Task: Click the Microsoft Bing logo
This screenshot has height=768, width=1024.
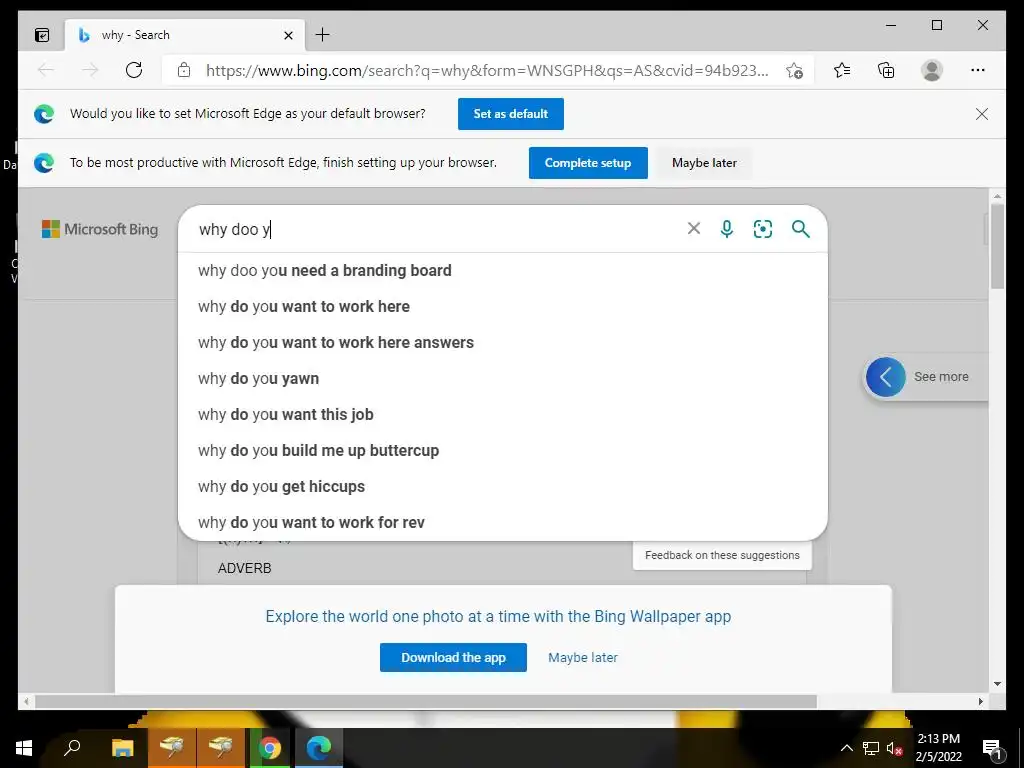Action: click(100, 229)
